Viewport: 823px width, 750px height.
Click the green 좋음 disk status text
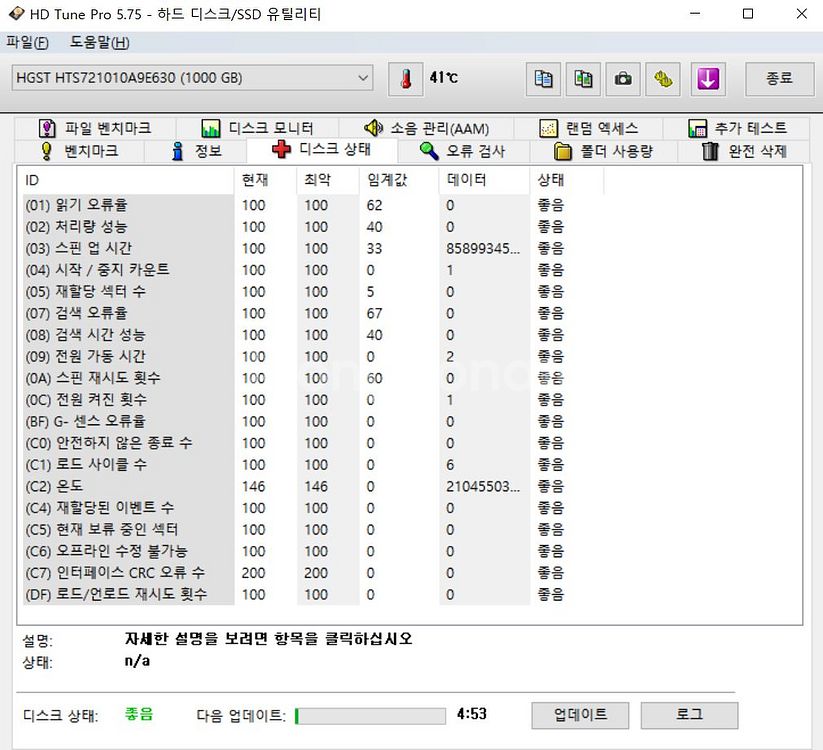coord(139,714)
